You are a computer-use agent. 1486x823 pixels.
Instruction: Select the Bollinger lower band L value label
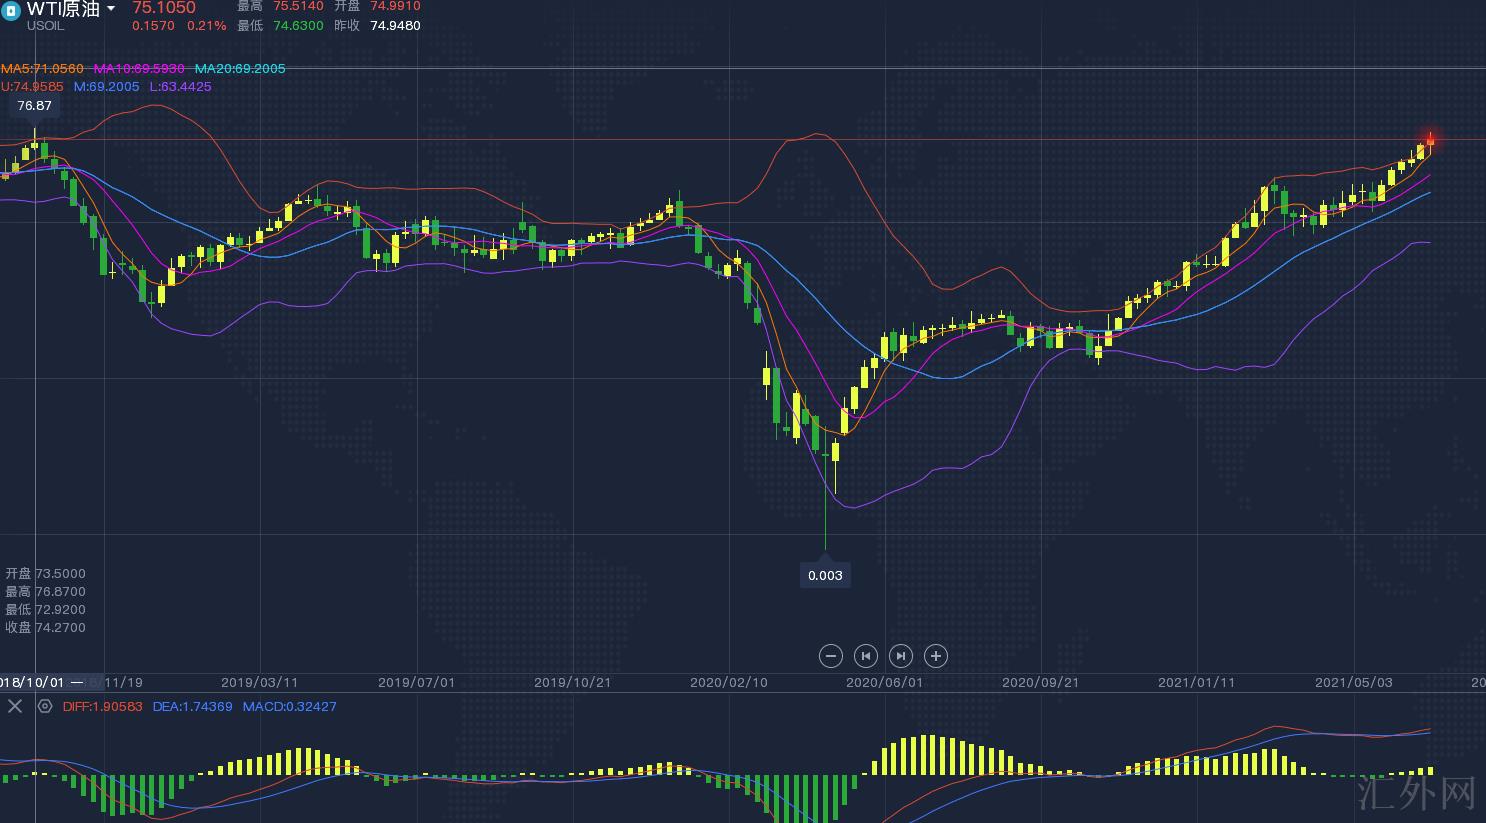(180, 87)
